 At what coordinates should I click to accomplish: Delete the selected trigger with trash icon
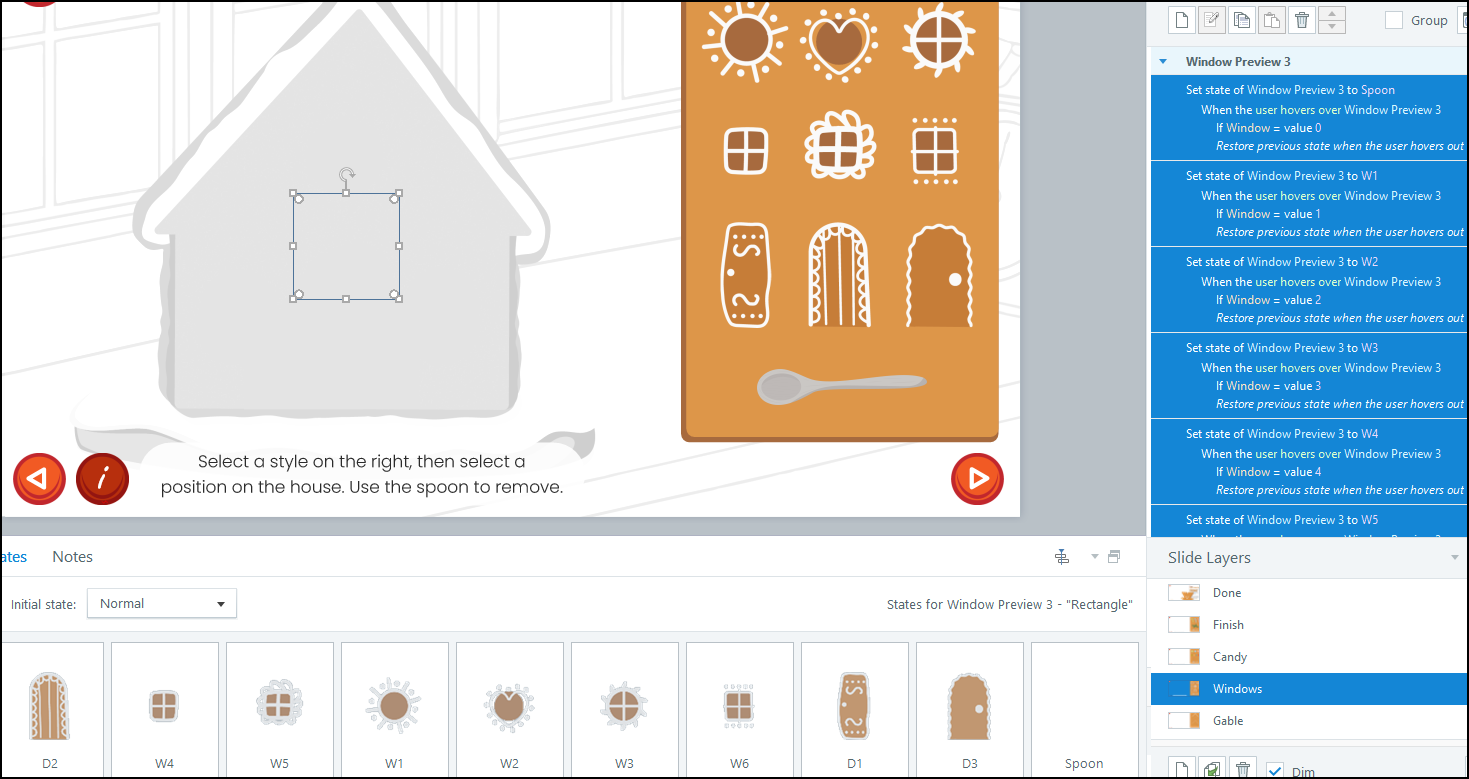click(1301, 20)
